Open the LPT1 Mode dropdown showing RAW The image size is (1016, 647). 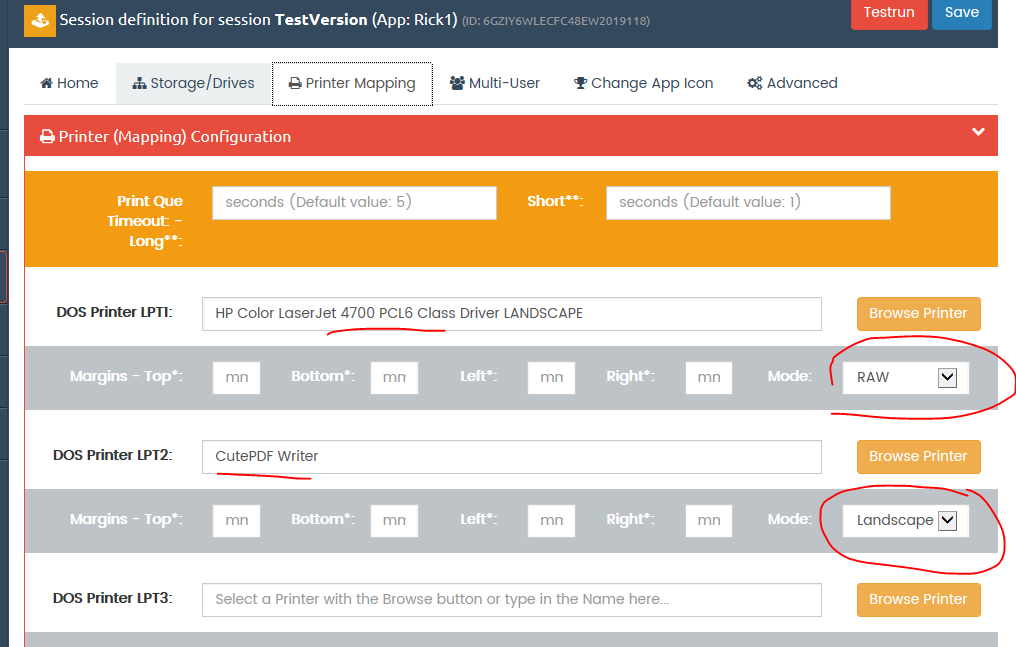[906, 378]
